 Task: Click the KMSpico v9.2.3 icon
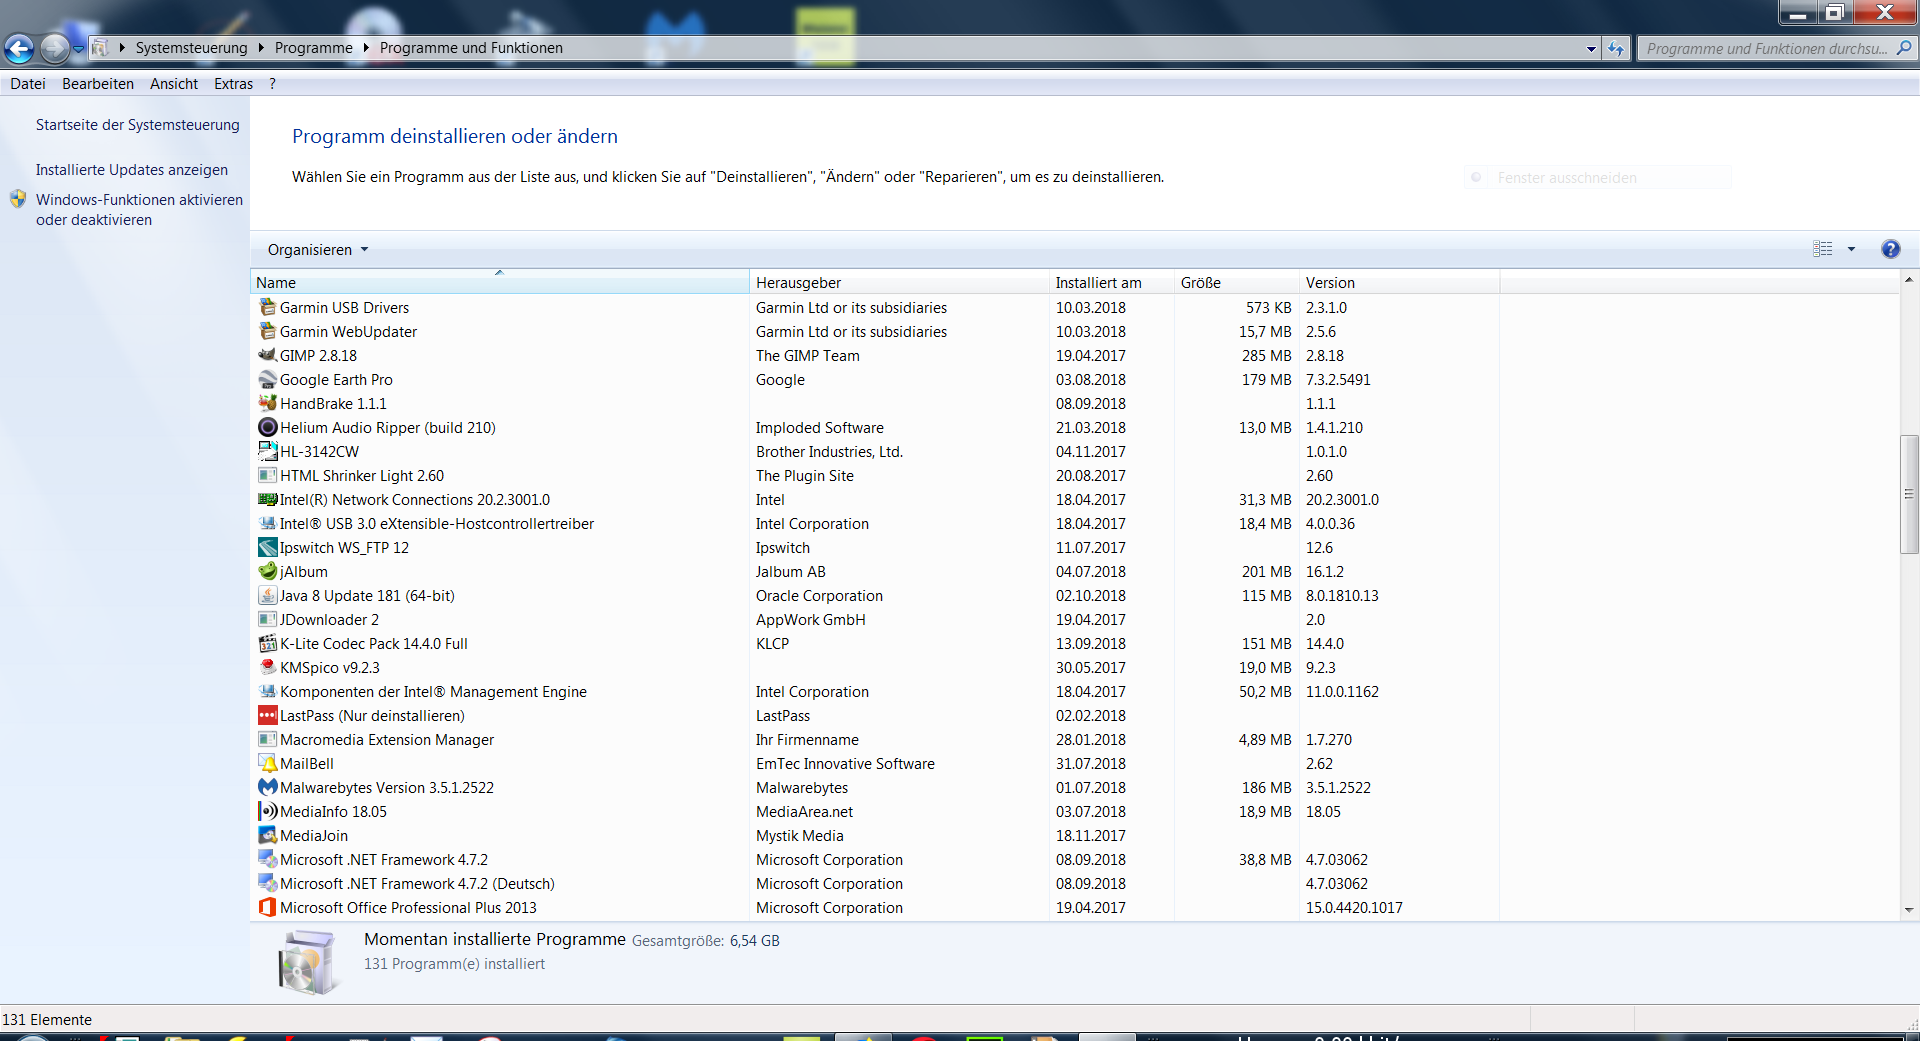click(x=267, y=667)
